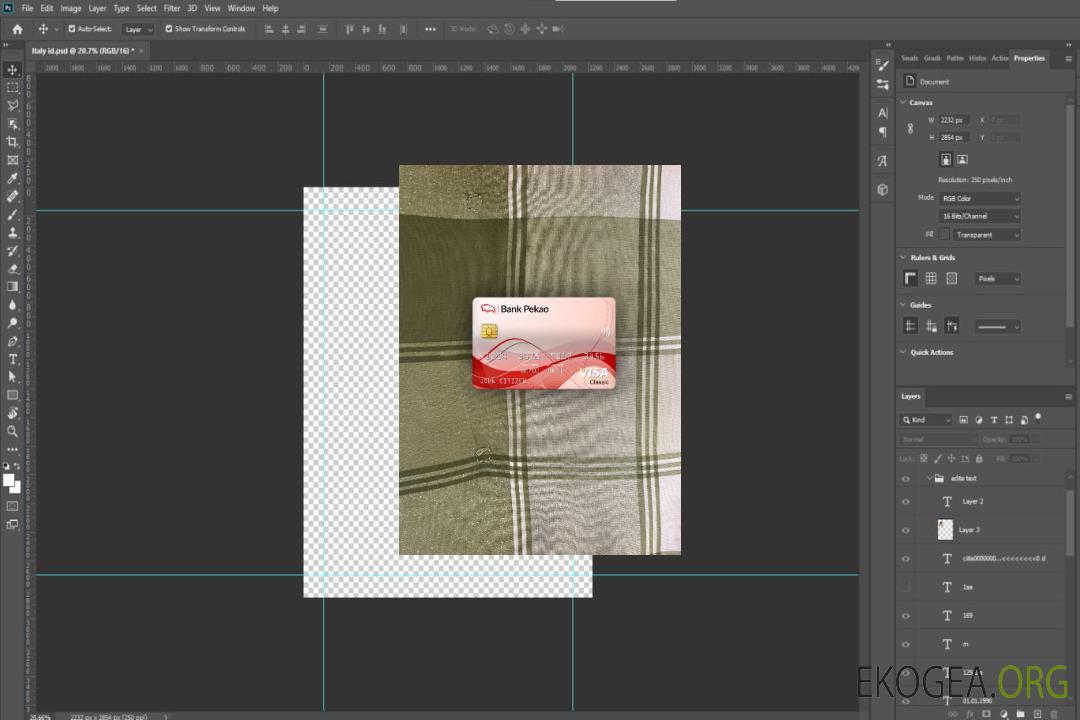The width and height of the screenshot is (1080, 720).
Task: Select the Brush tool
Action: coord(13,215)
